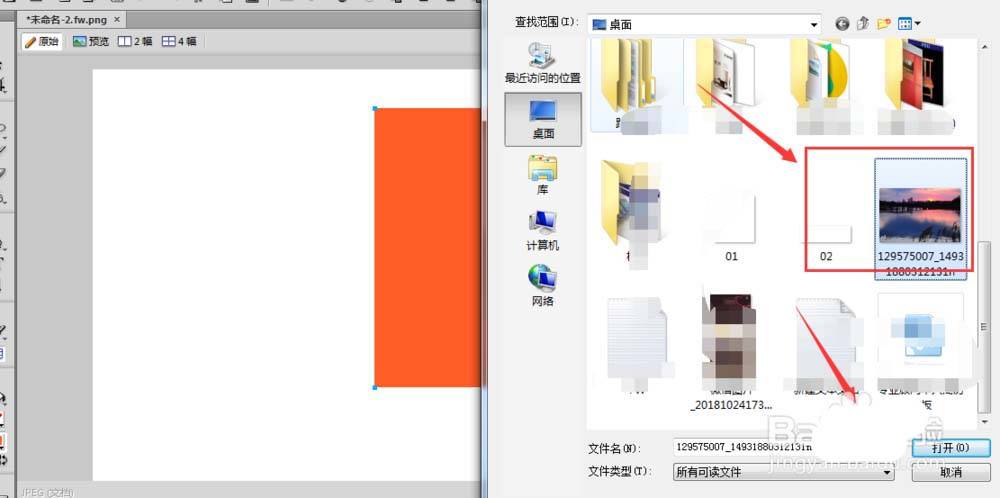Select the sunset photo thumbnail 129575007

(x=920, y=215)
